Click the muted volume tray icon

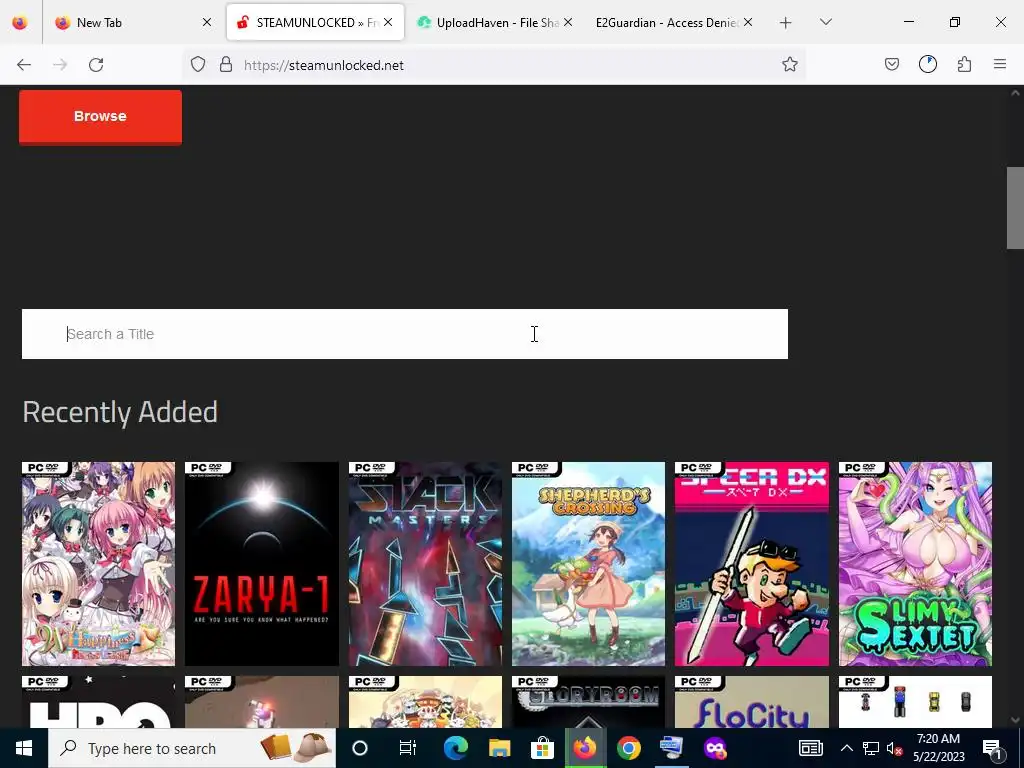(894, 749)
